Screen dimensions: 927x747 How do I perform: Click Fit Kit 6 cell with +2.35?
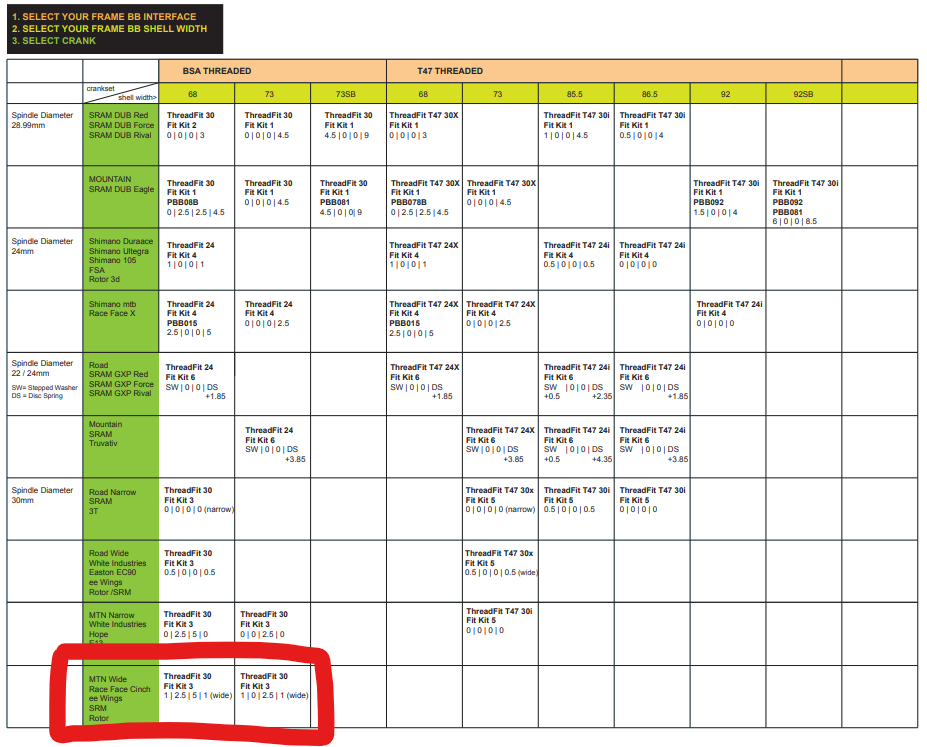click(576, 384)
